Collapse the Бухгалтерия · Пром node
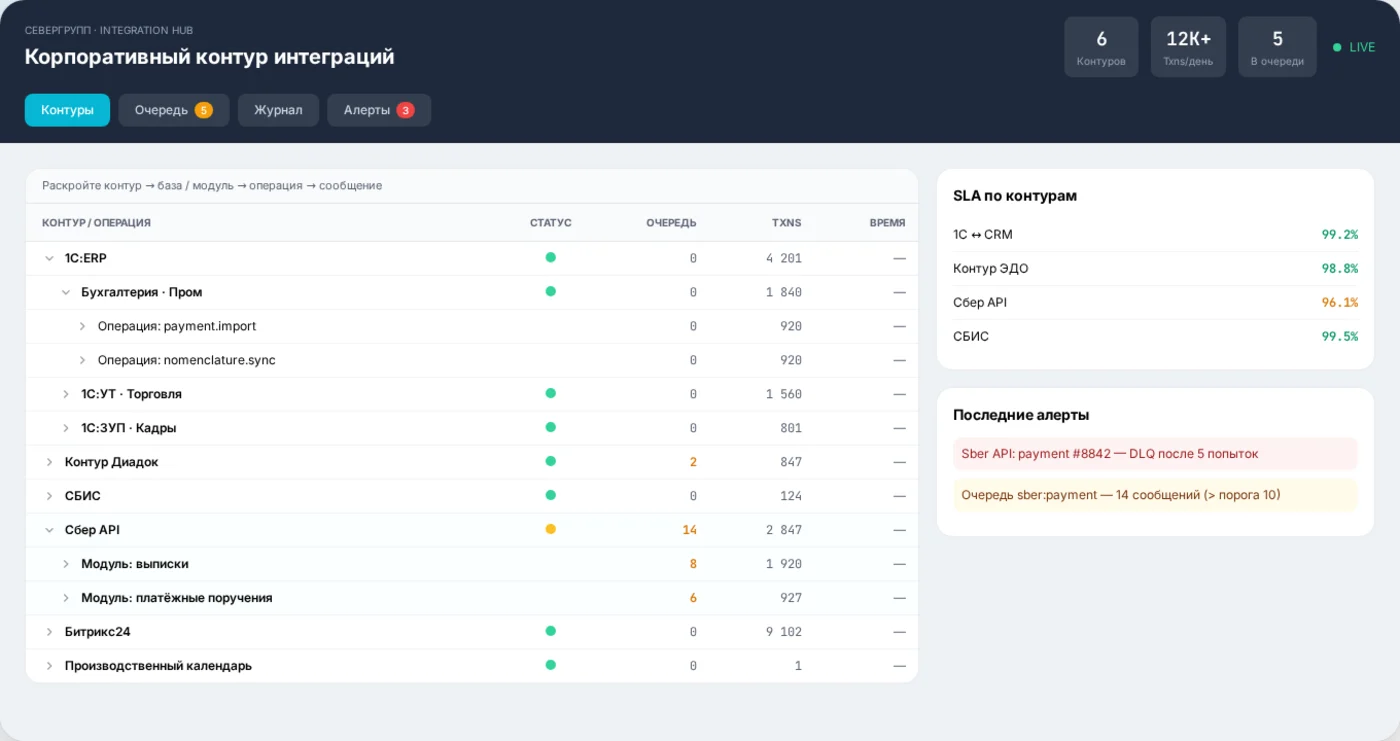Screen dimensions: 1400x741 pyautogui.click(x=66, y=292)
